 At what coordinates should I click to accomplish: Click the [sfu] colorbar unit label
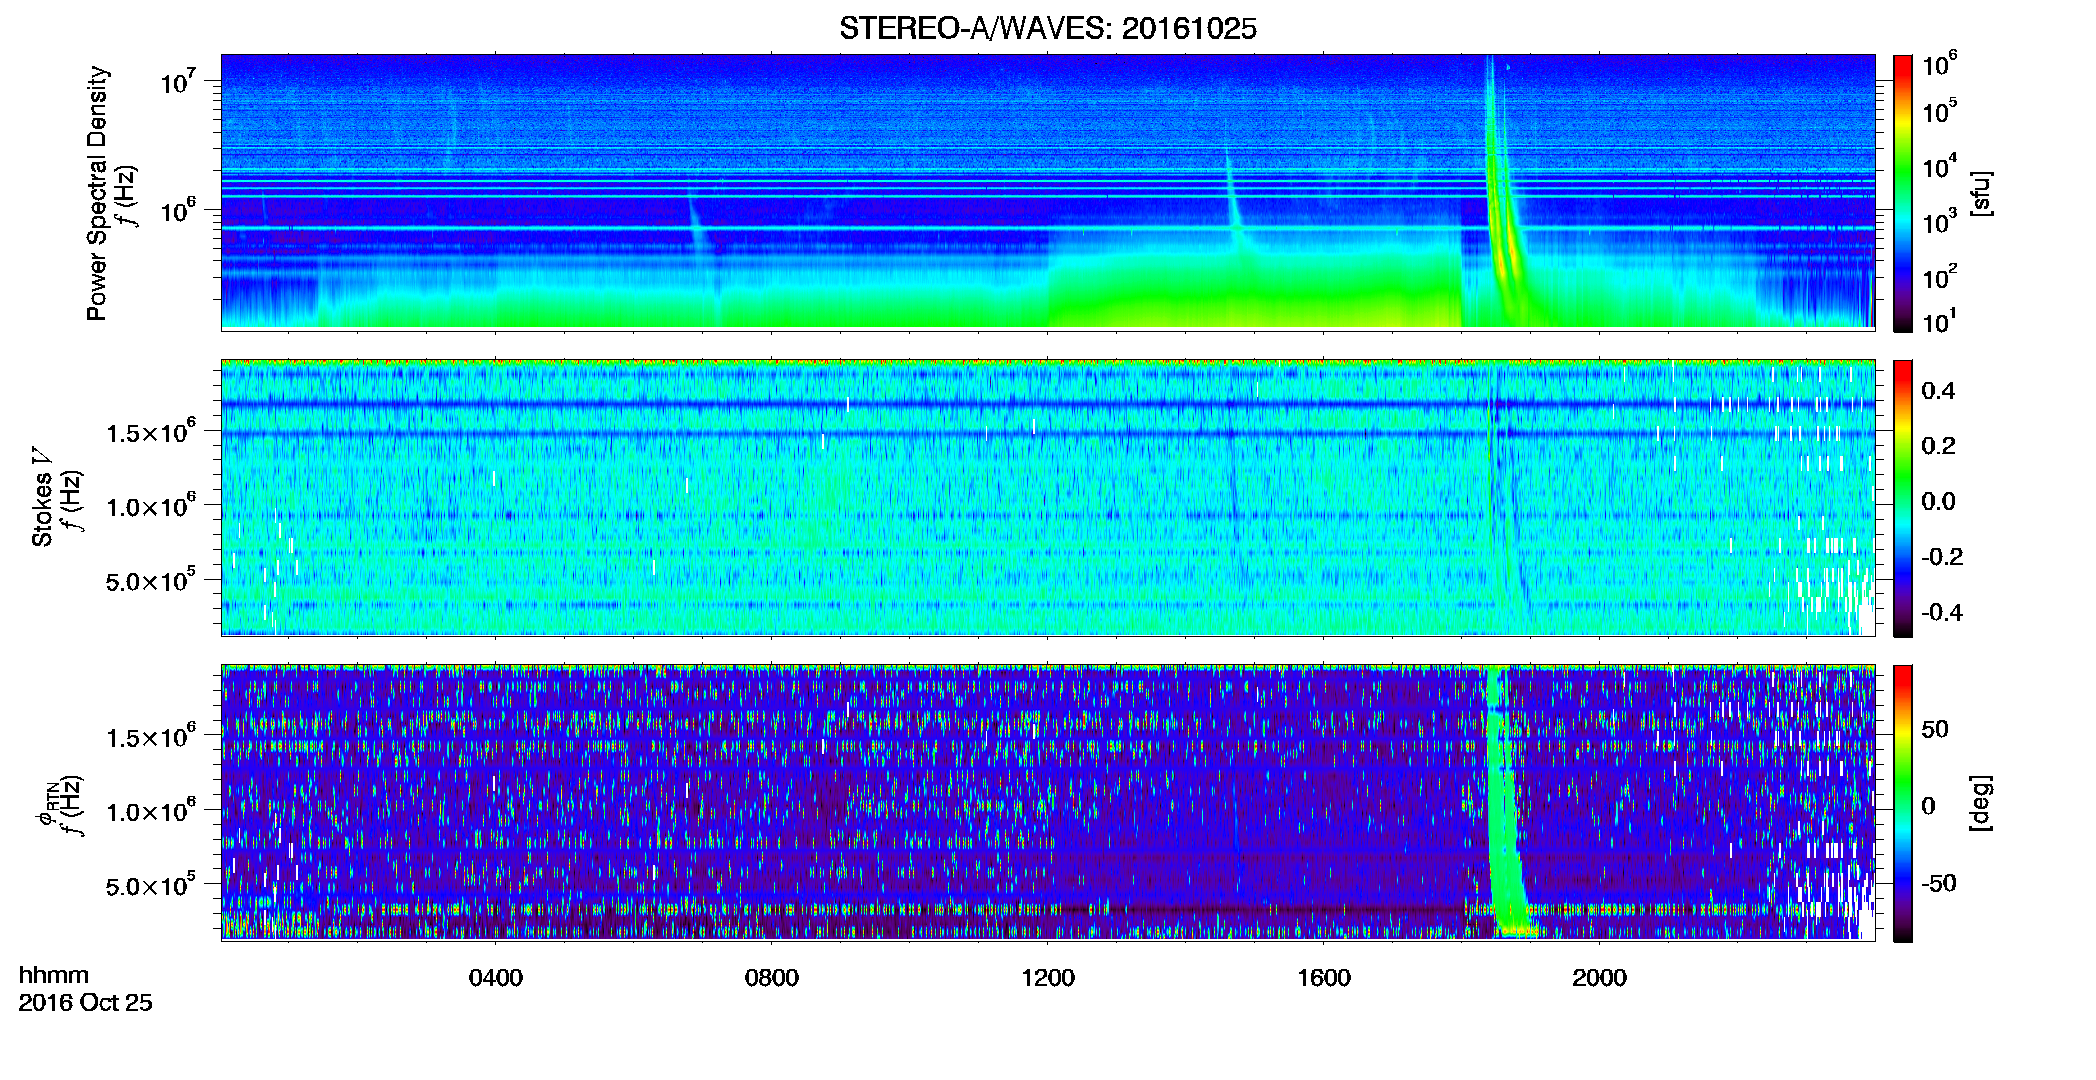point(1980,193)
